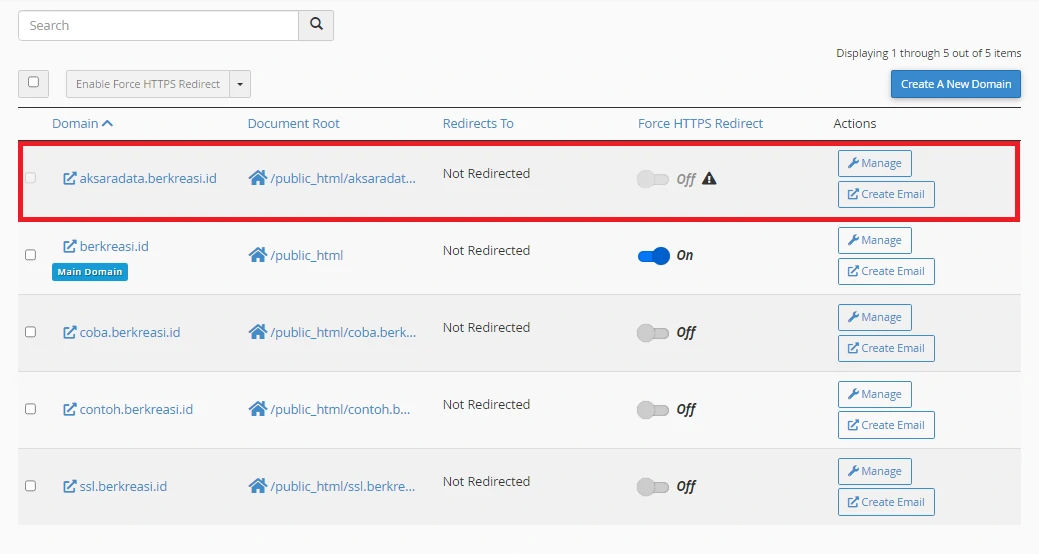Click the search magnifier icon button

(316, 25)
